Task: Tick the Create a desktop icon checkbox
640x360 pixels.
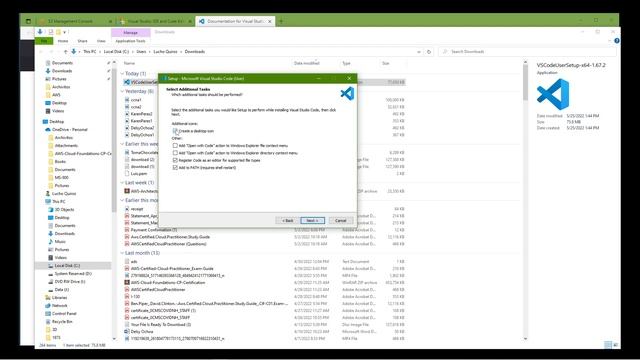Action: [x=175, y=131]
